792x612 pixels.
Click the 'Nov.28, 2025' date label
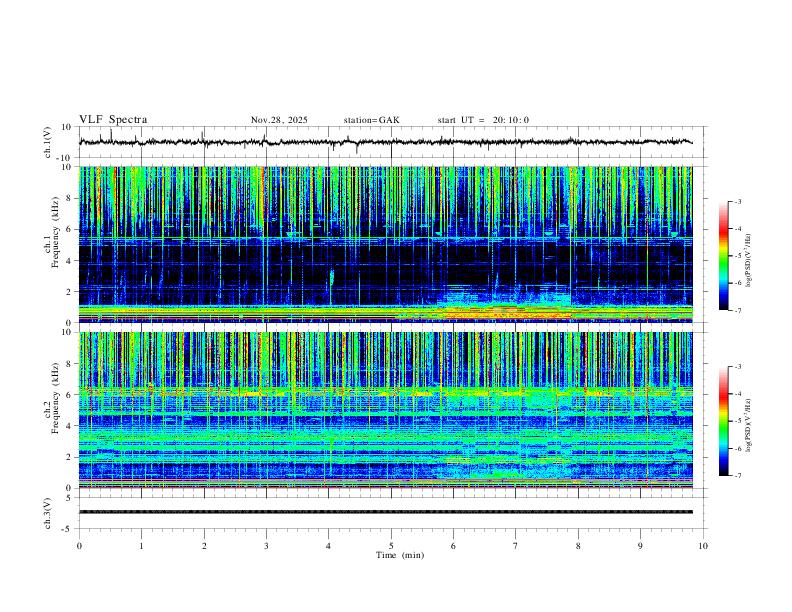point(279,120)
